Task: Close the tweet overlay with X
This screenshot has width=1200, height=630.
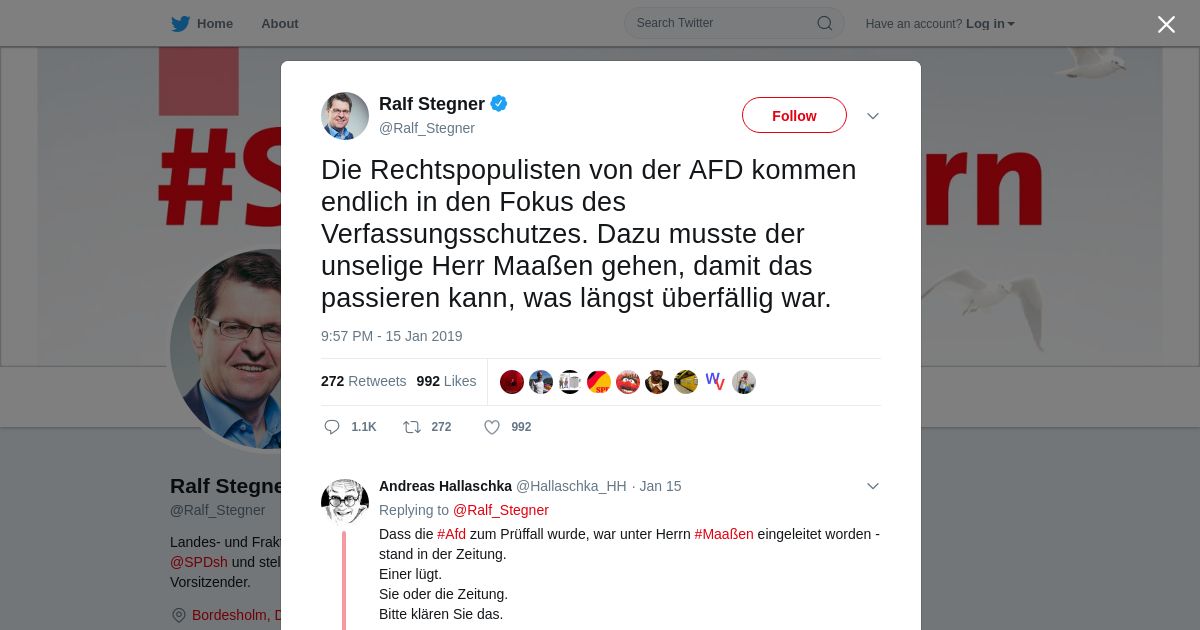Action: point(1166,24)
